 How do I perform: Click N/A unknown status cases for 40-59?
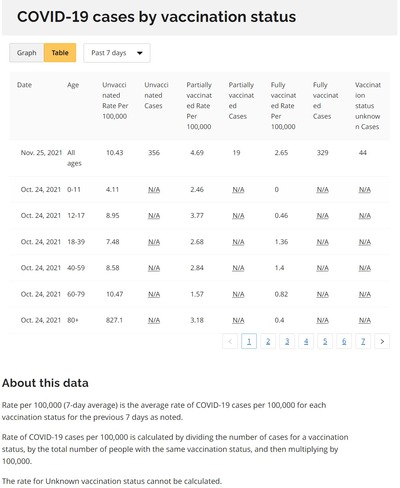[x=365, y=268]
